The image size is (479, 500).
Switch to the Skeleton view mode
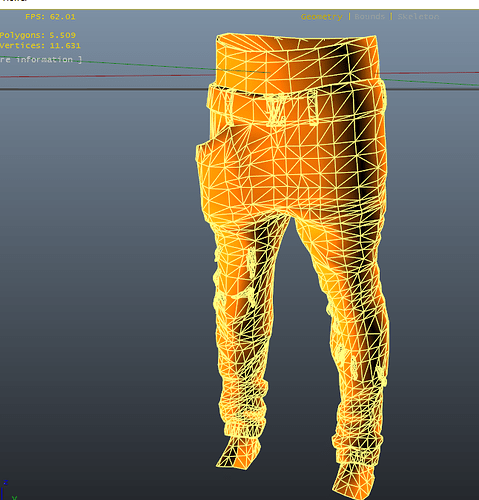pyautogui.click(x=418, y=17)
